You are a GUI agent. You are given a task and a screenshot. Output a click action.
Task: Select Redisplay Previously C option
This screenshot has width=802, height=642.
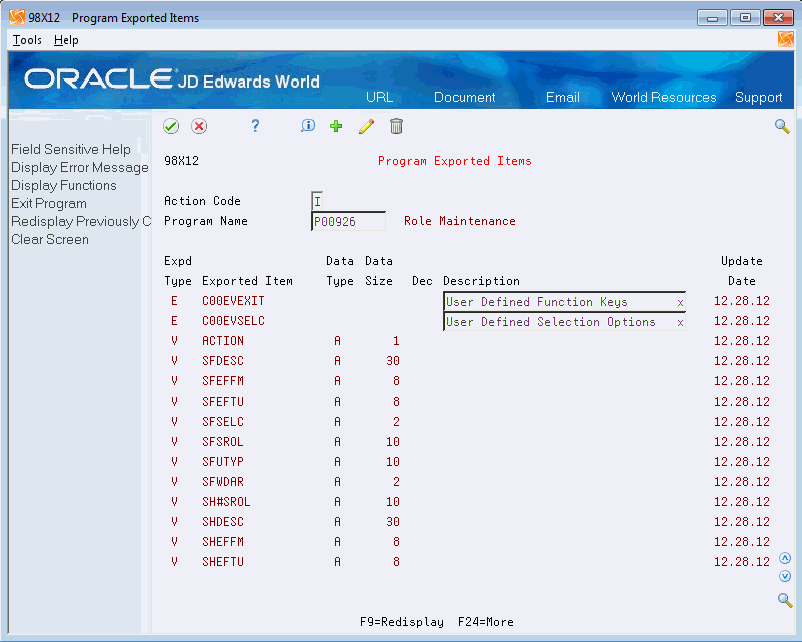[x=81, y=221]
